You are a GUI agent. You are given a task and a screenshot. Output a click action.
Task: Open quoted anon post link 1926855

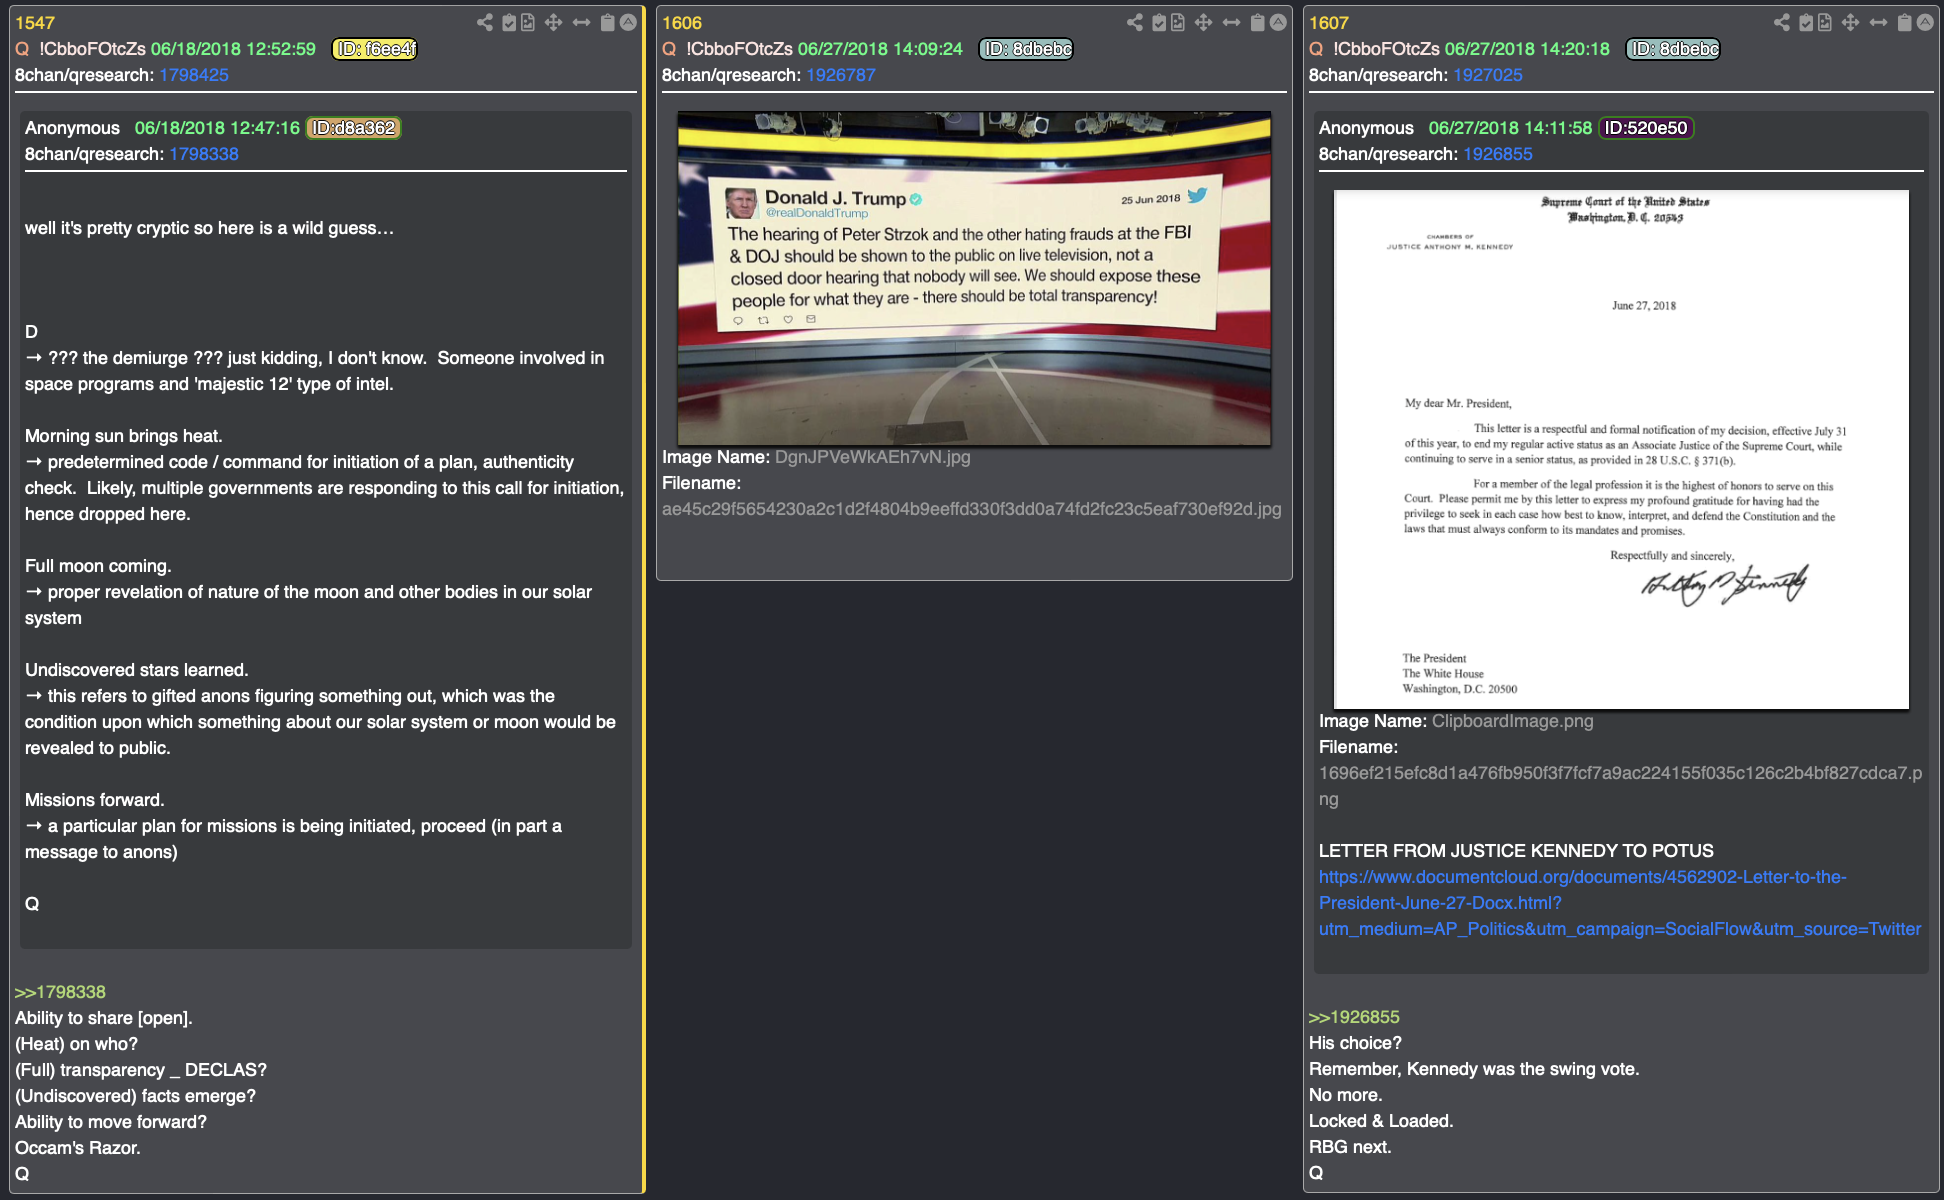(1498, 154)
